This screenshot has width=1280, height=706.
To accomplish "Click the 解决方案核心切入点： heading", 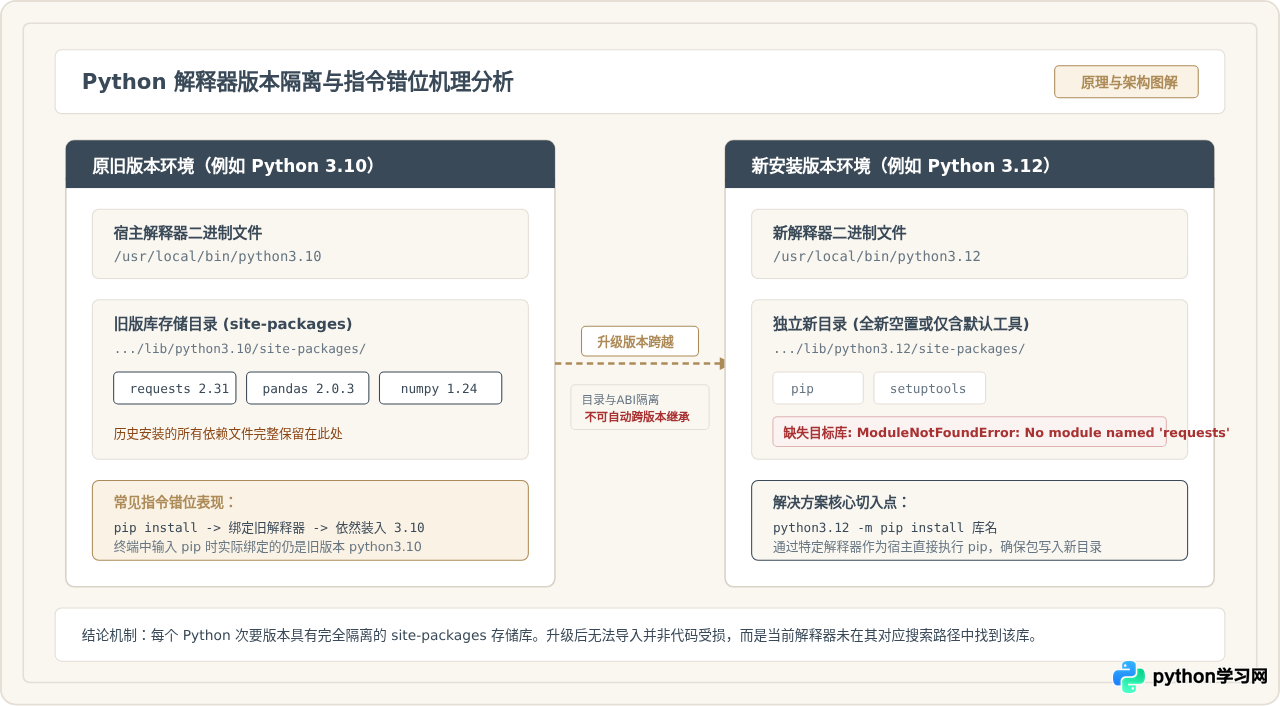I will click(841, 502).
